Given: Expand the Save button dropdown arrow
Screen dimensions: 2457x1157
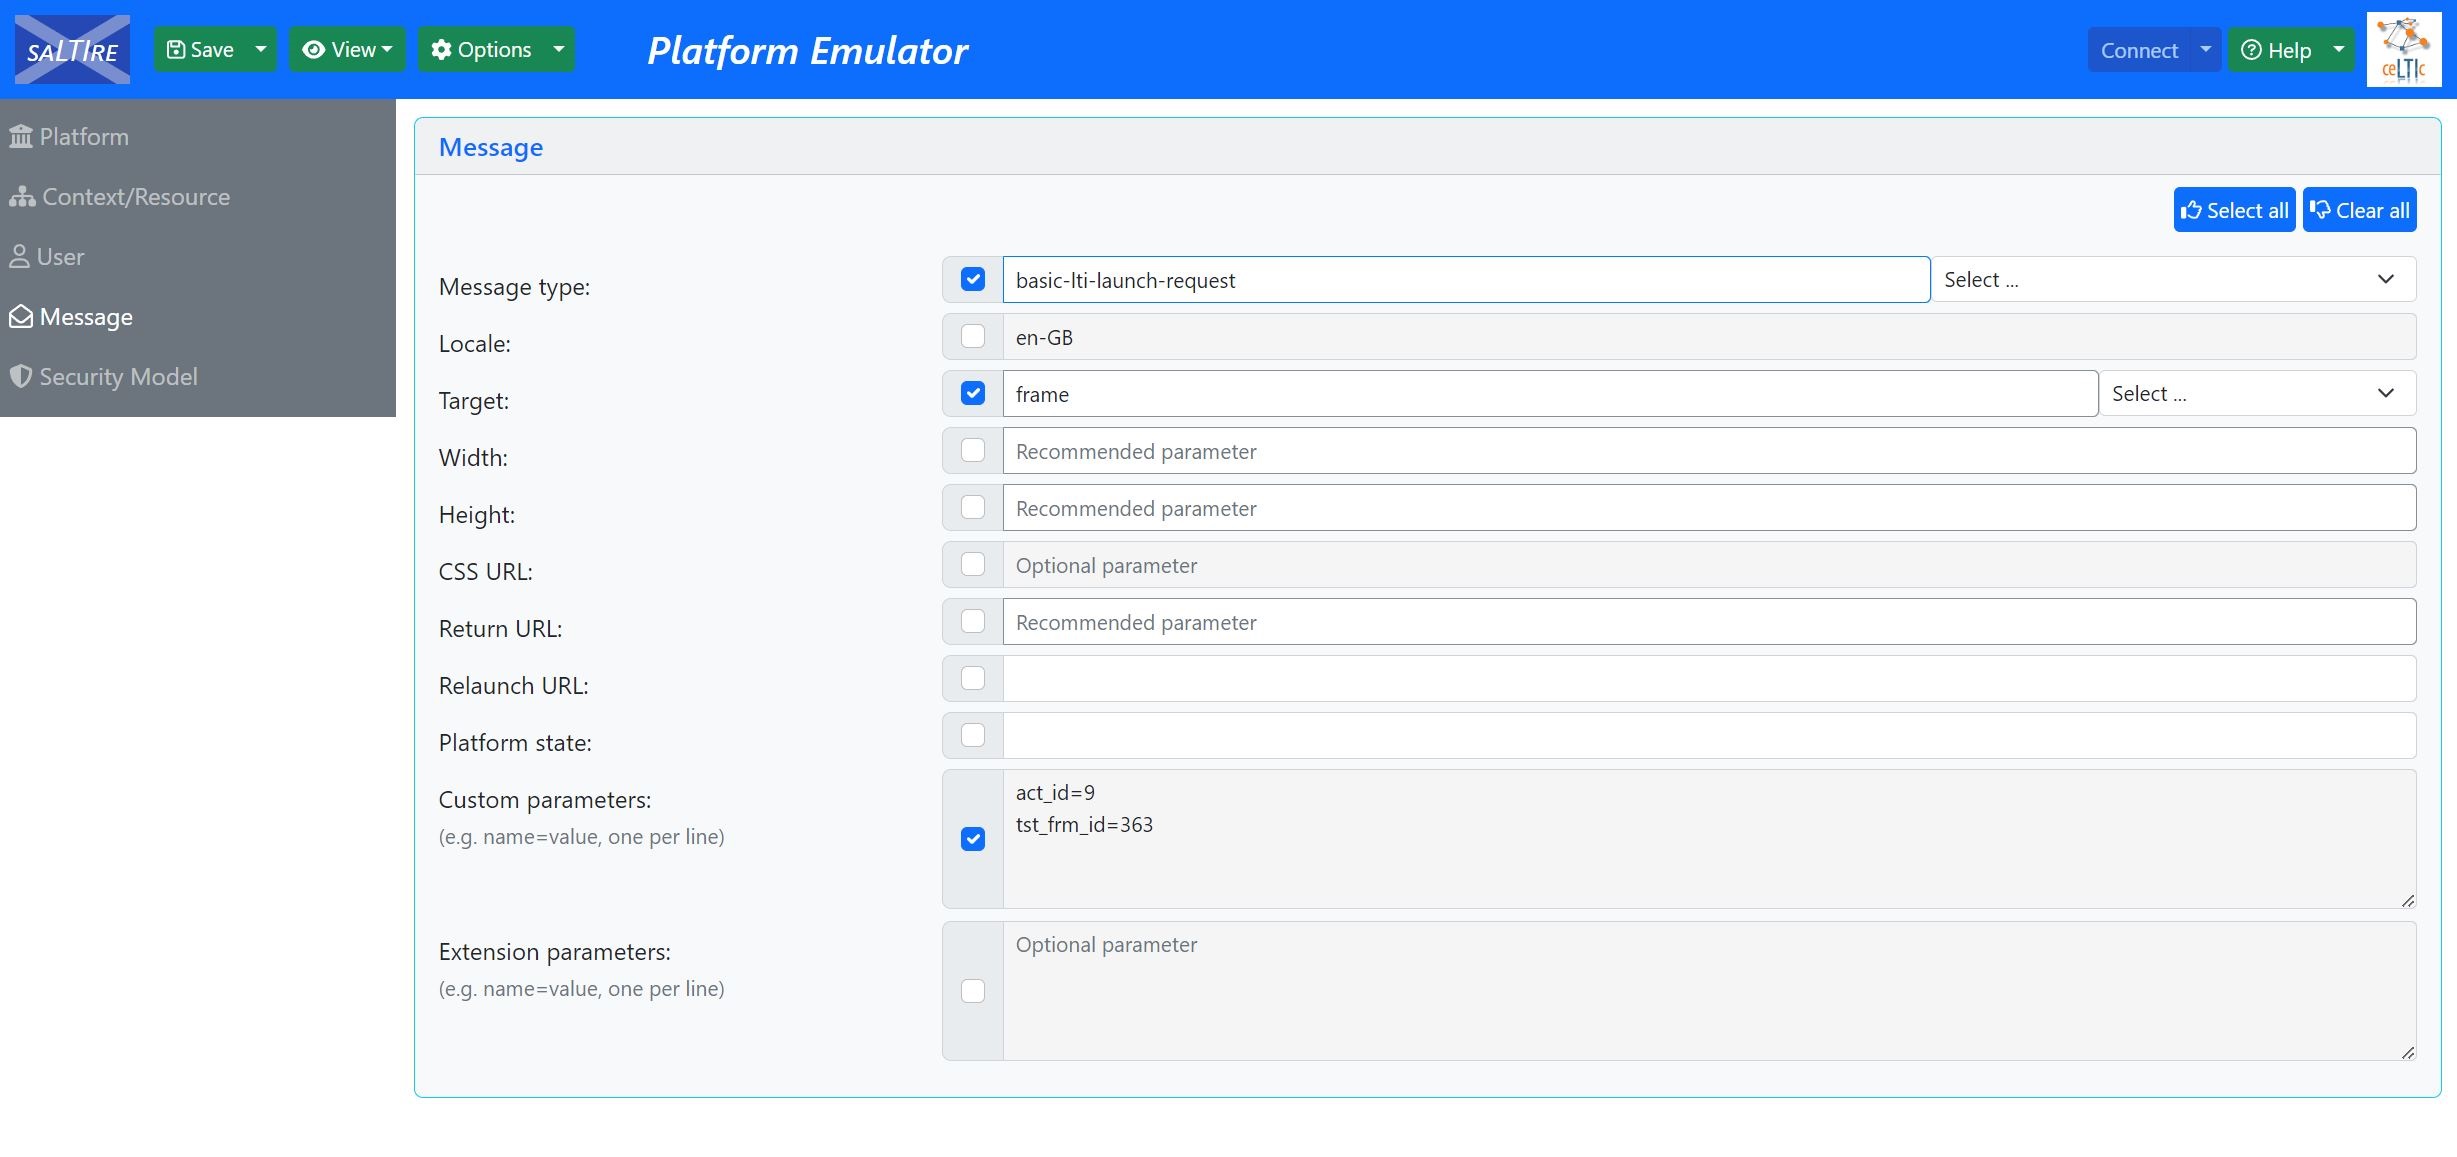Looking at the screenshot, I should click(x=261, y=49).
